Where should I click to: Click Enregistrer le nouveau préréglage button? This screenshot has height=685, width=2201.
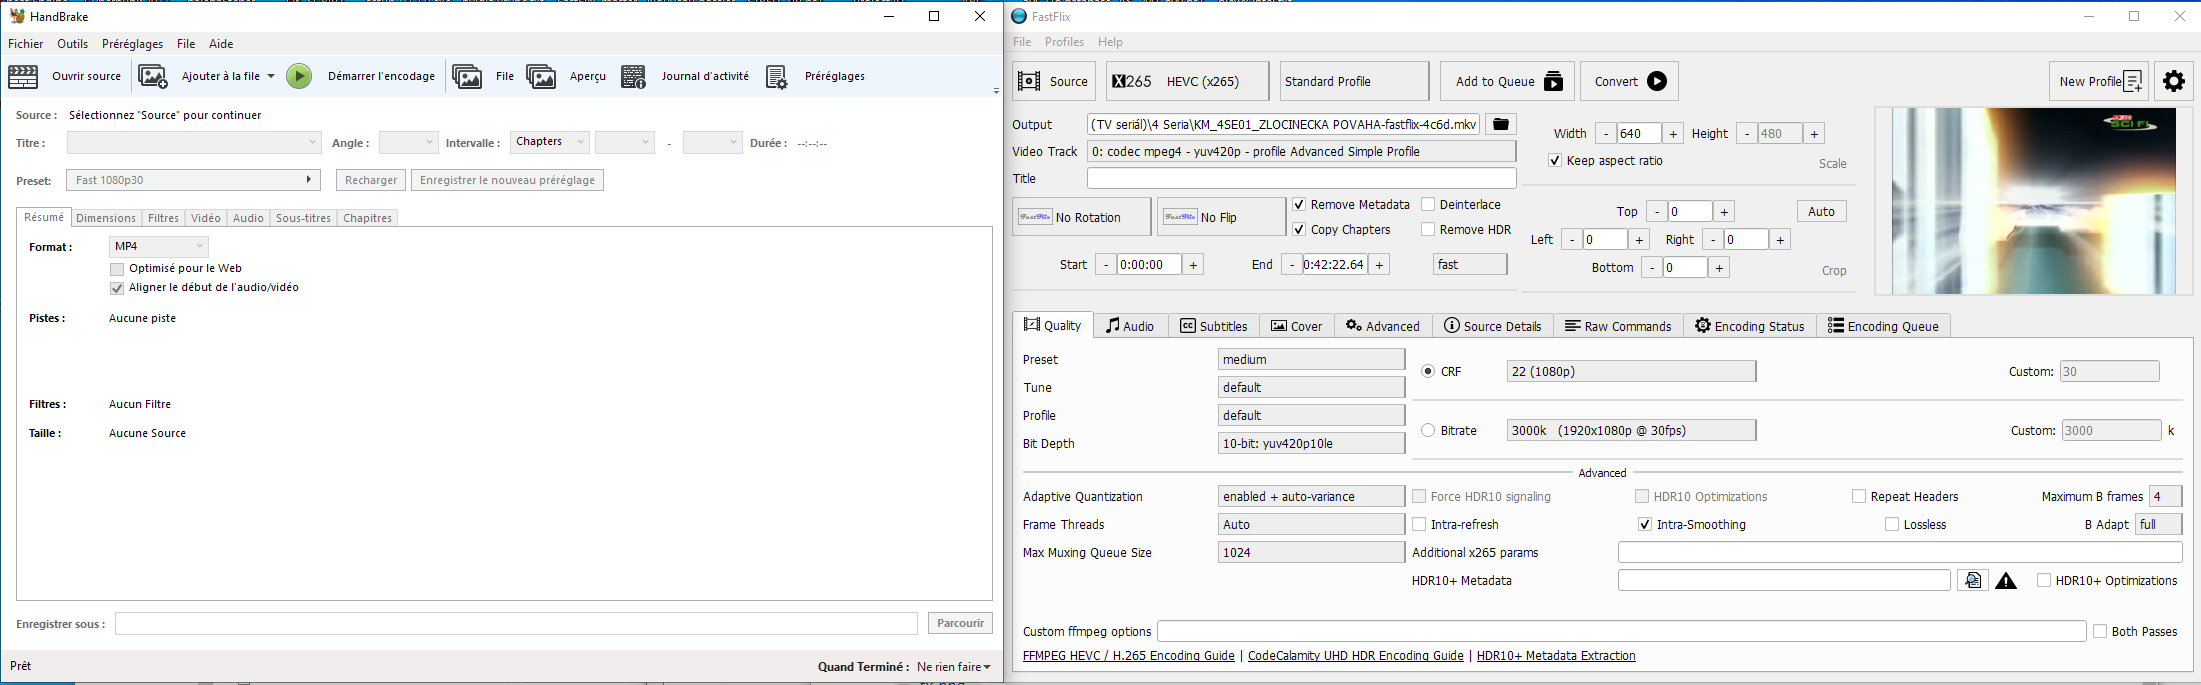(x=507, y=180)
